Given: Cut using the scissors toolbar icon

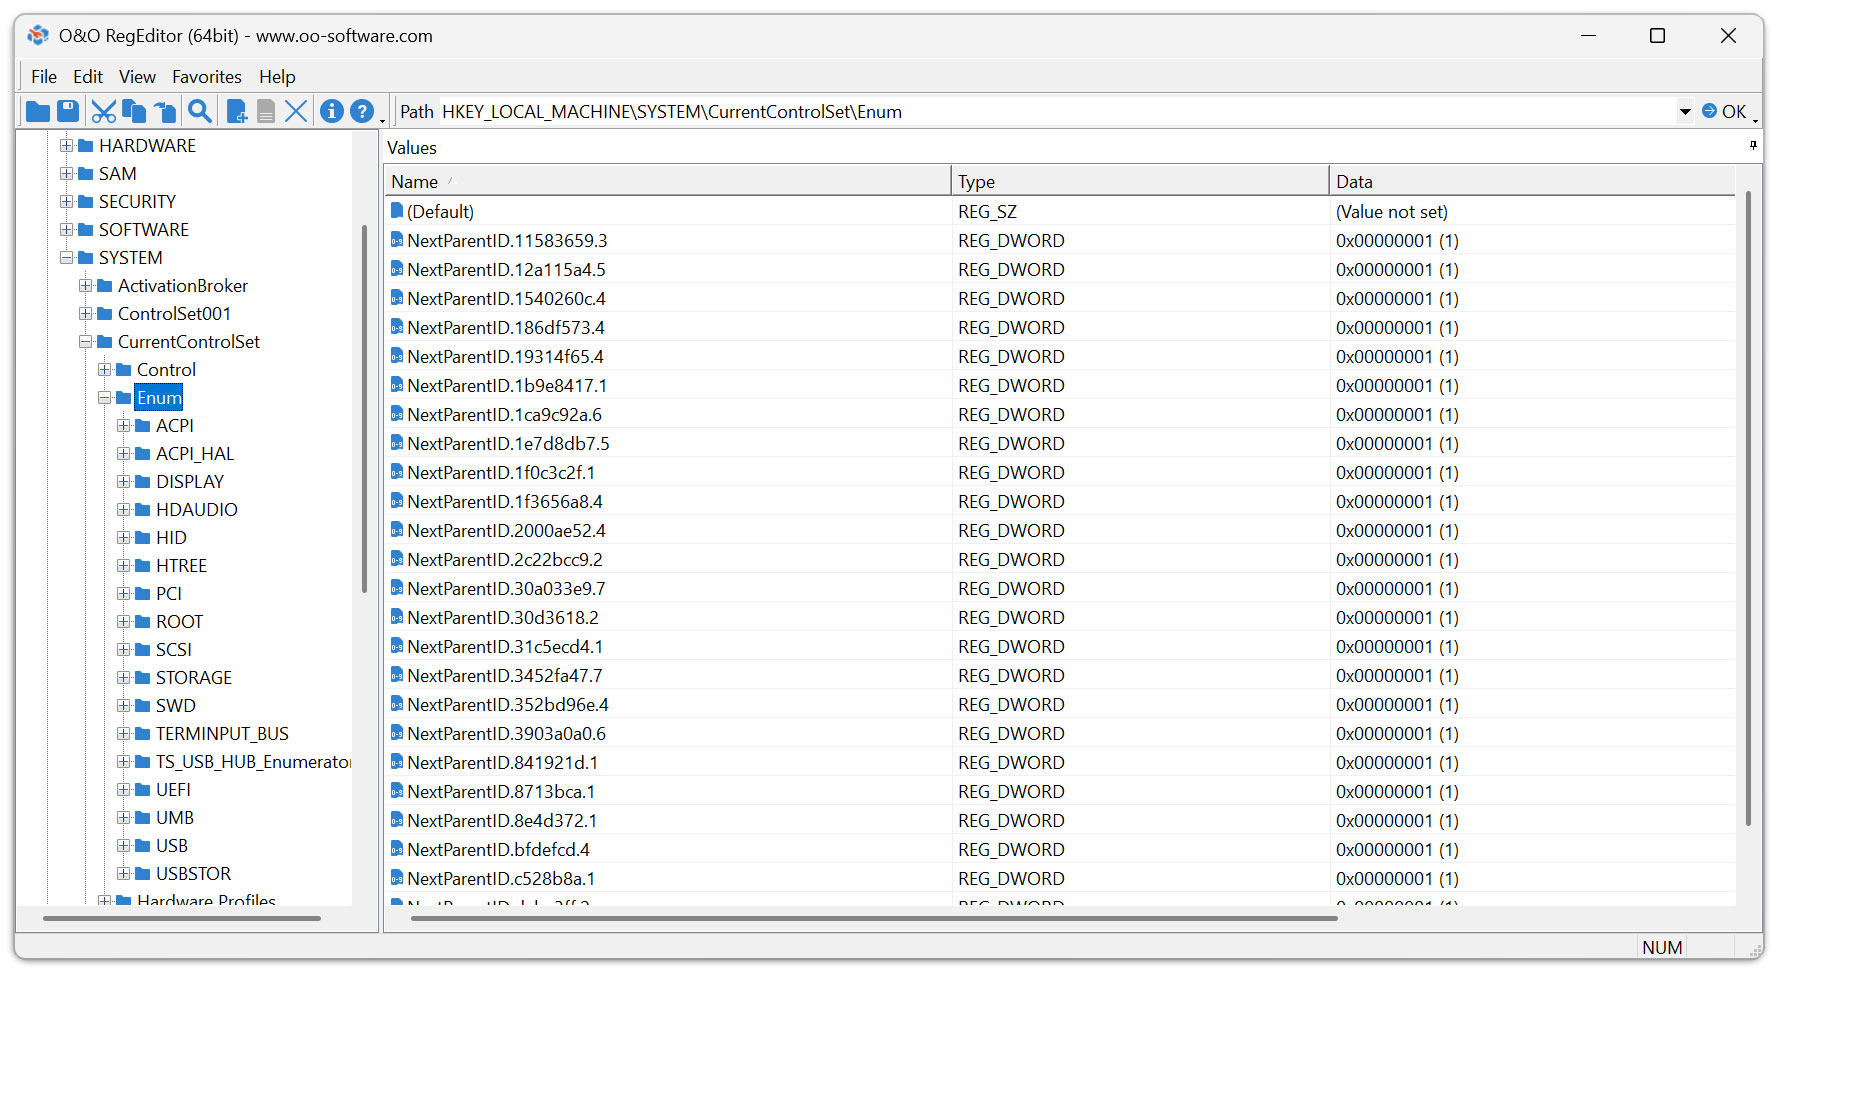Looking at the screenshot, I should (103, 111).
